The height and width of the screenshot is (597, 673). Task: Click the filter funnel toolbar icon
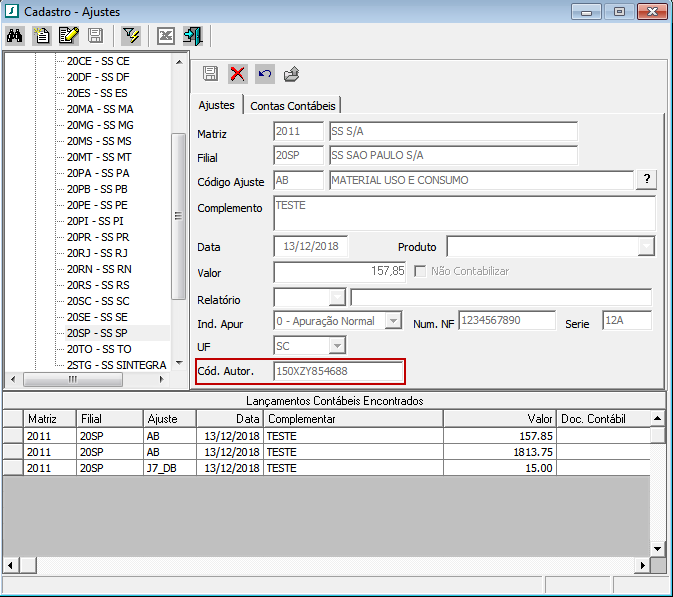coord(130,37)
